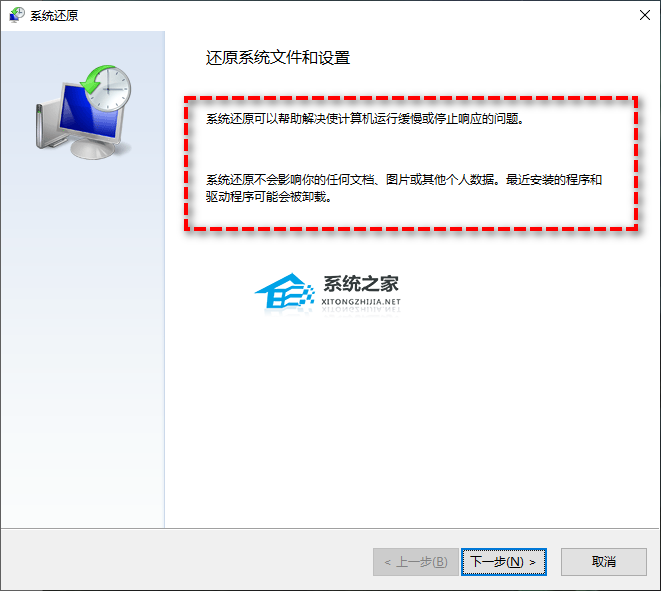Close the 系统还原 dialog window
The image size is (661, 591).
click(645, 15)
